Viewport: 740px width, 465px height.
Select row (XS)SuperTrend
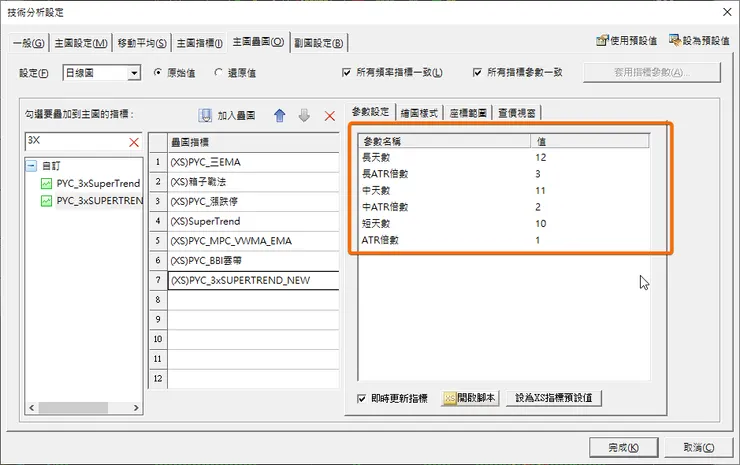point(253,221)
